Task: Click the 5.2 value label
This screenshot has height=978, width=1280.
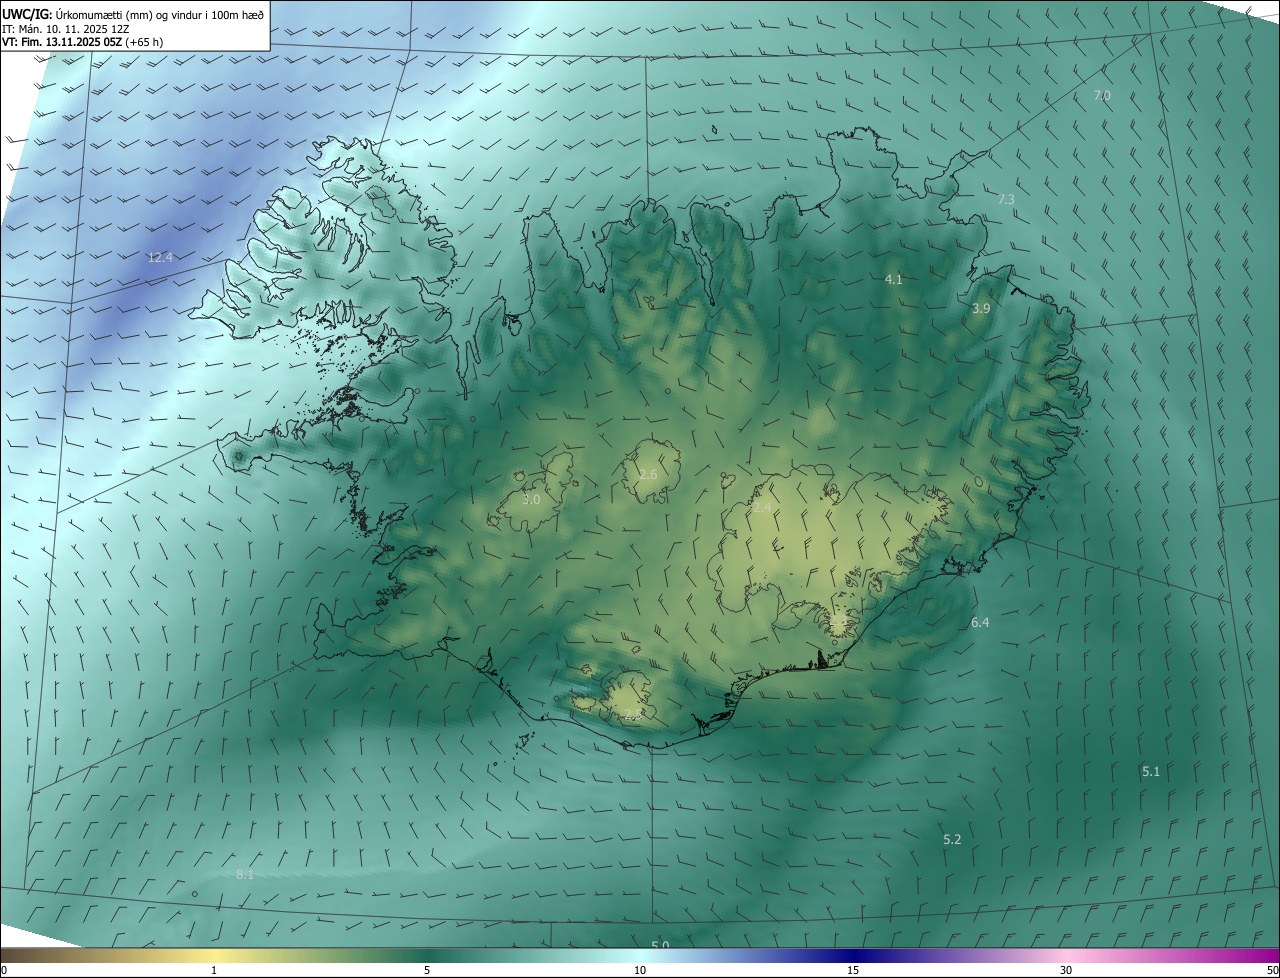Action: point(952,840)
